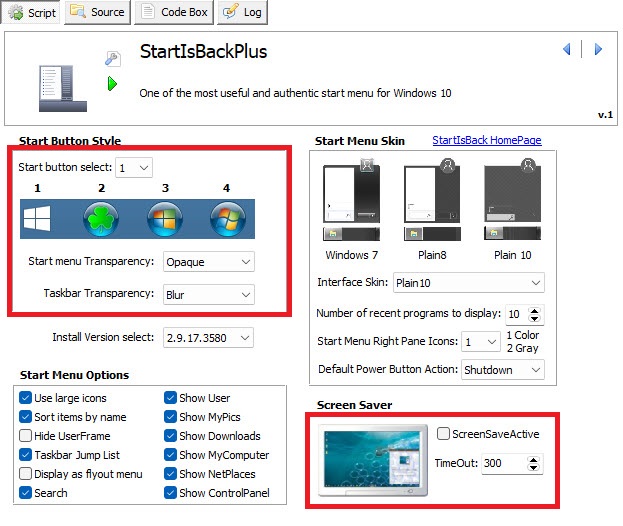623x526 pixels.
Task: Pick the number 4 Windows 7 orb
Action: coord(228,219)
